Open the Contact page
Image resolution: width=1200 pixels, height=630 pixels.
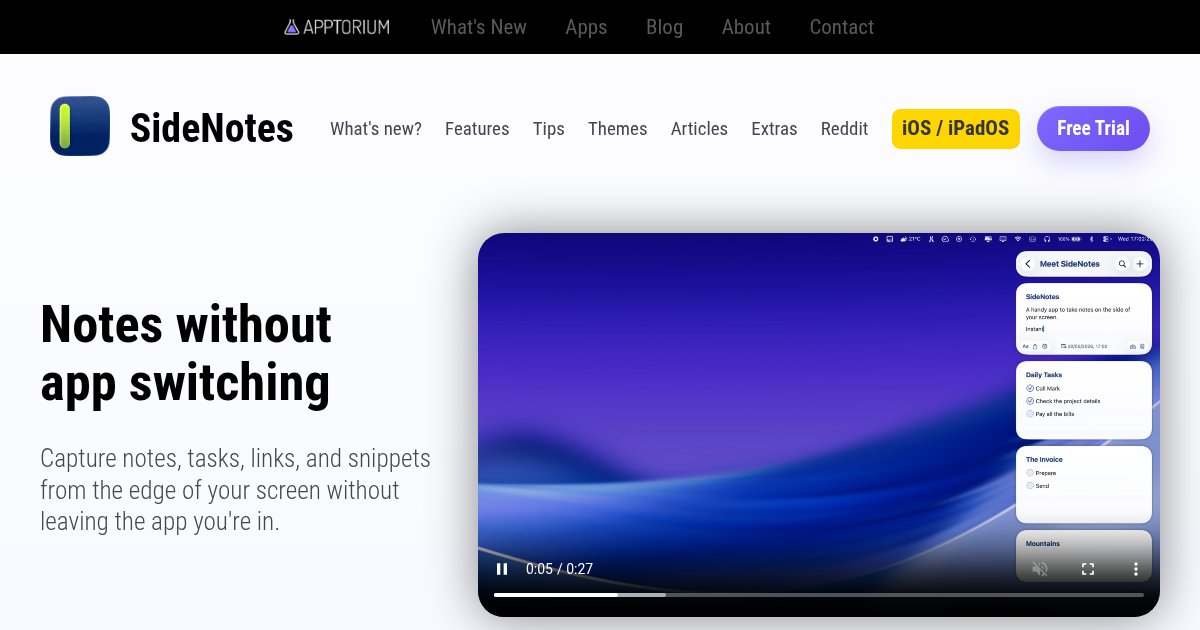click(842, 27)
